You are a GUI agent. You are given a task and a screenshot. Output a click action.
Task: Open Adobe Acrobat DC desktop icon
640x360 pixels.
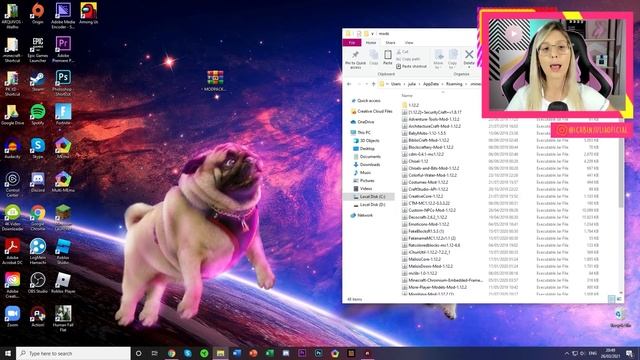click(x=12, y=251)
